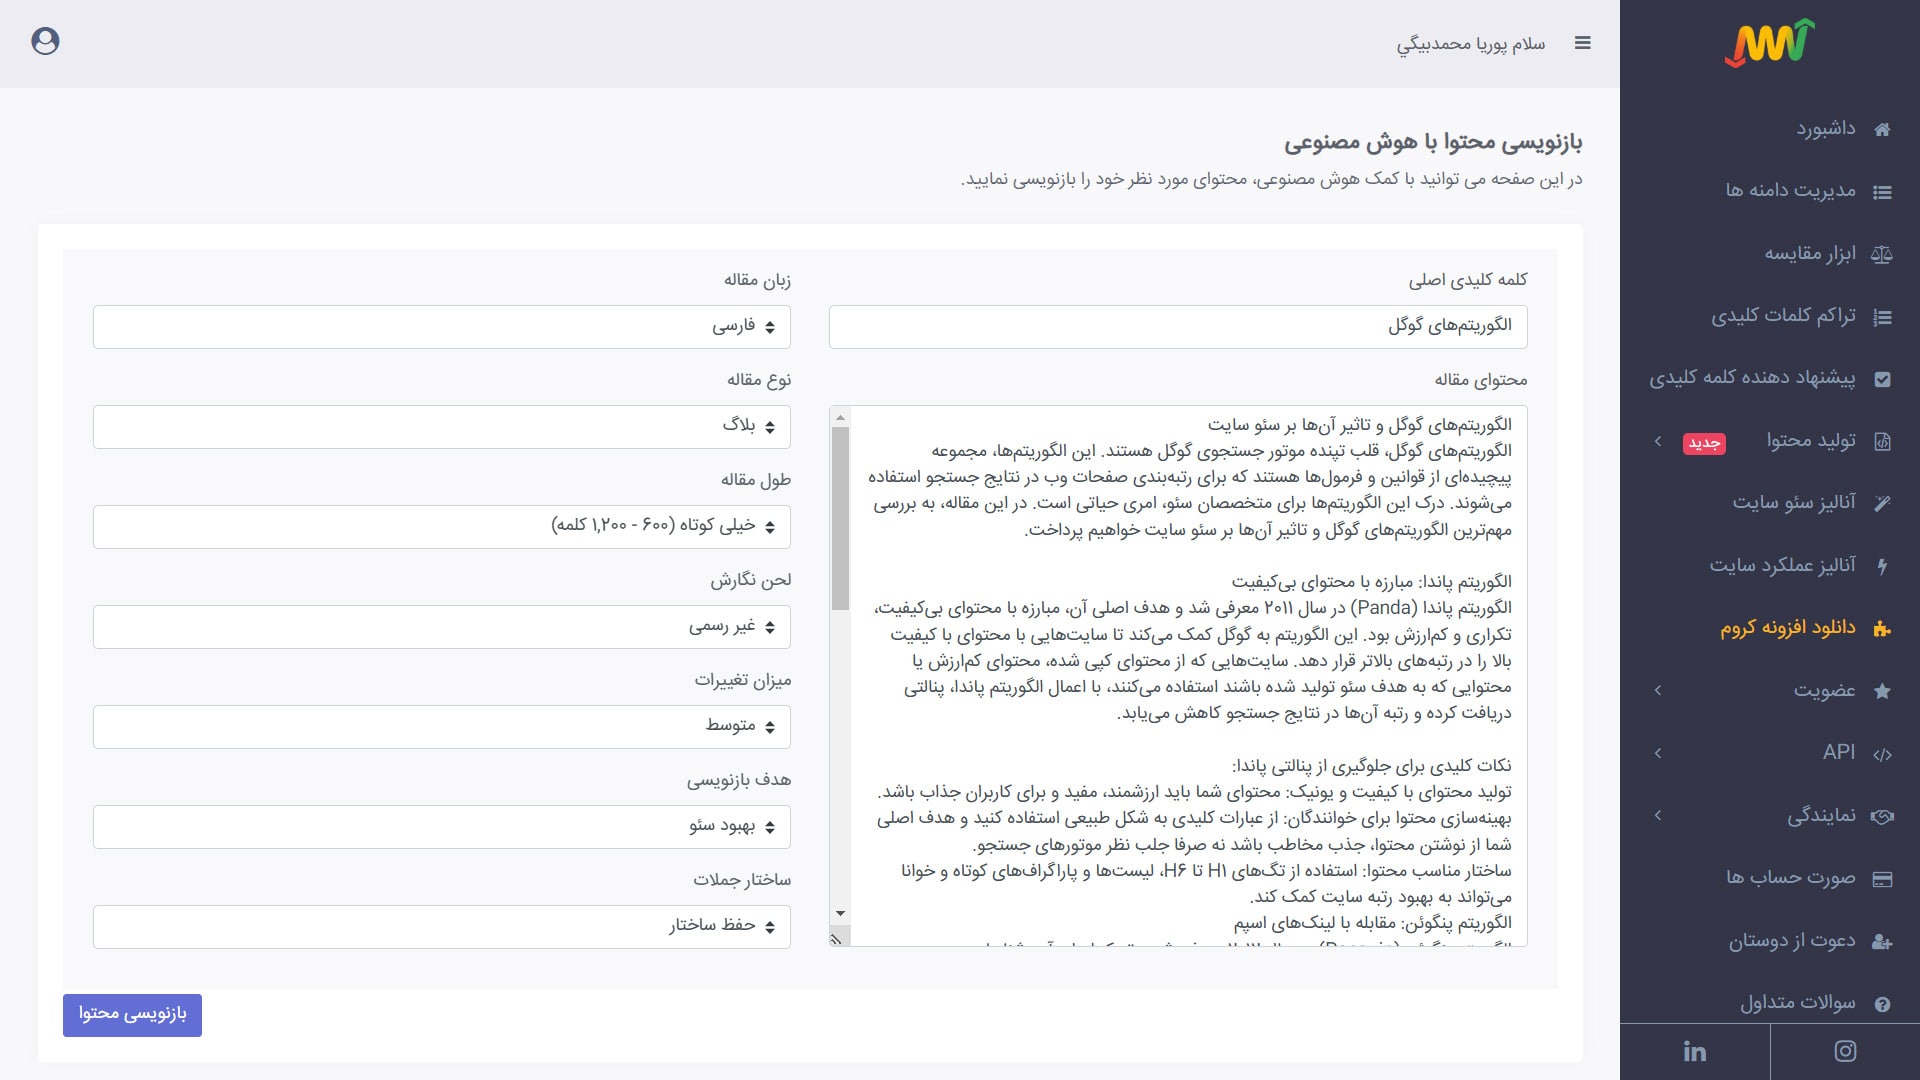Open the LinkedIn link in sidebar footer

1695,1051
